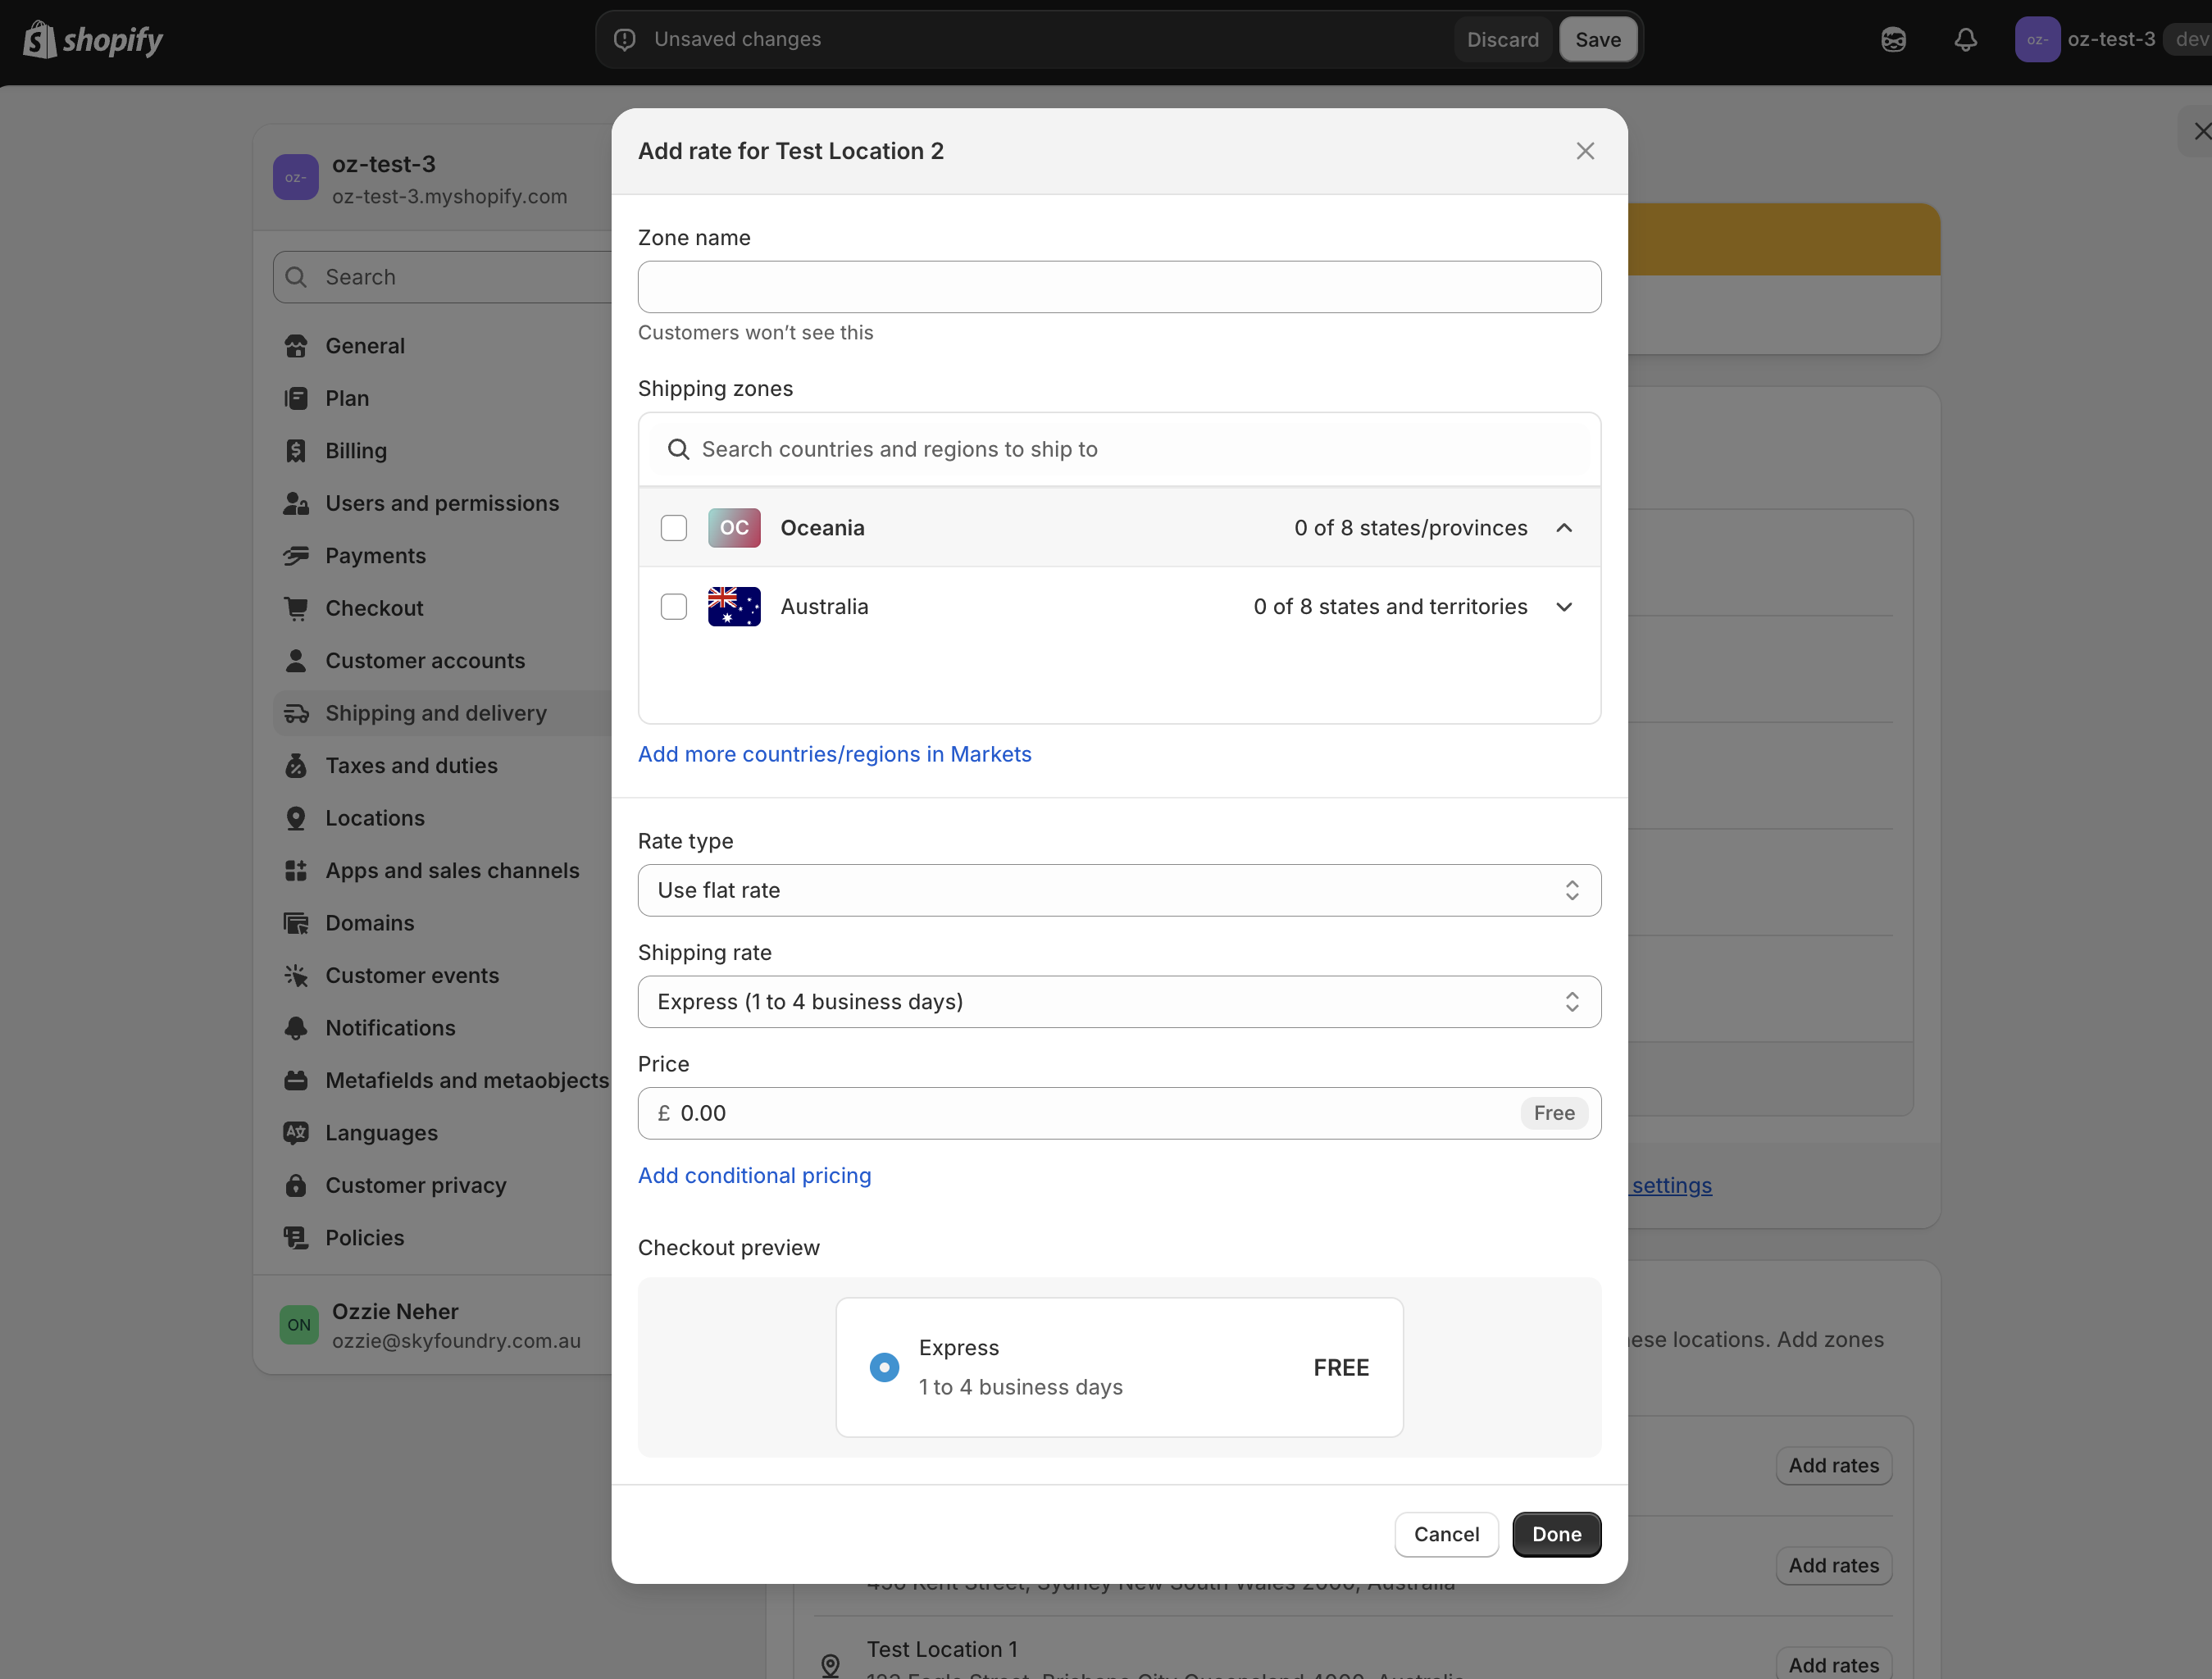Screen dimensions: 2212x1679
Task: Check the Oceania checkbox
Action: pyautogui.click(x=674, y=528)
